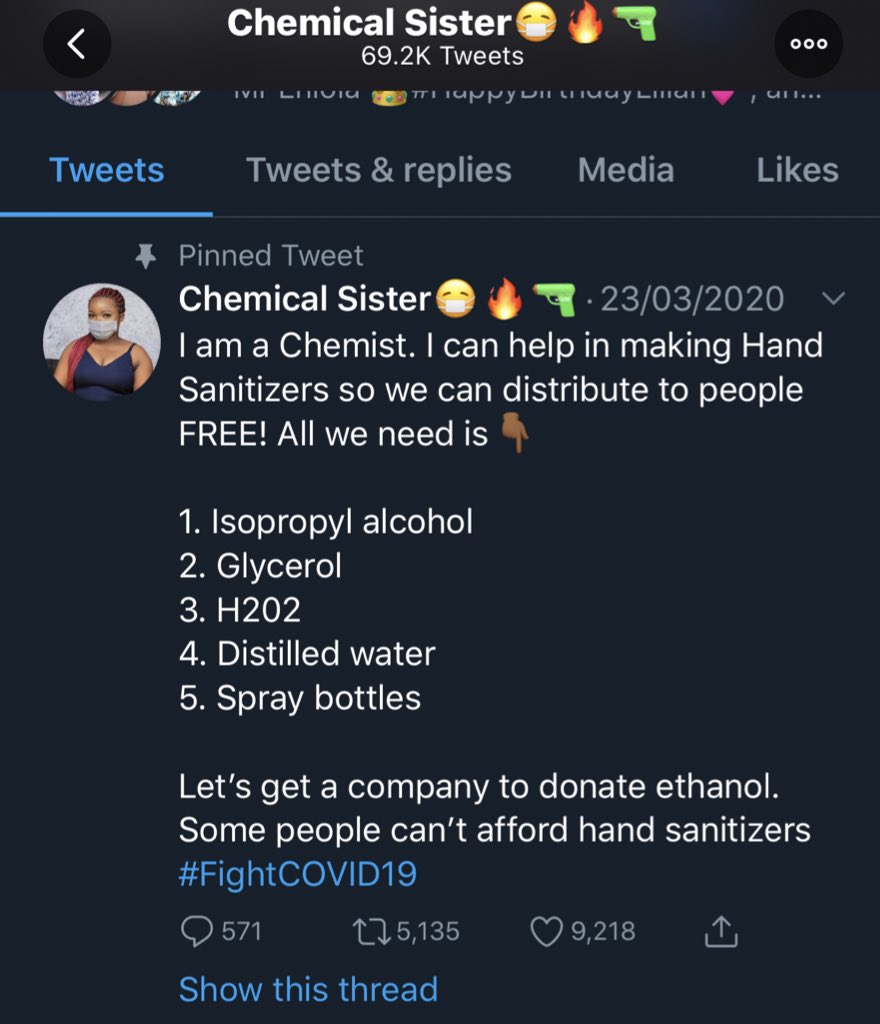Select the Media tab
The image size is (880, 1024).
click(x=625, y=170)
